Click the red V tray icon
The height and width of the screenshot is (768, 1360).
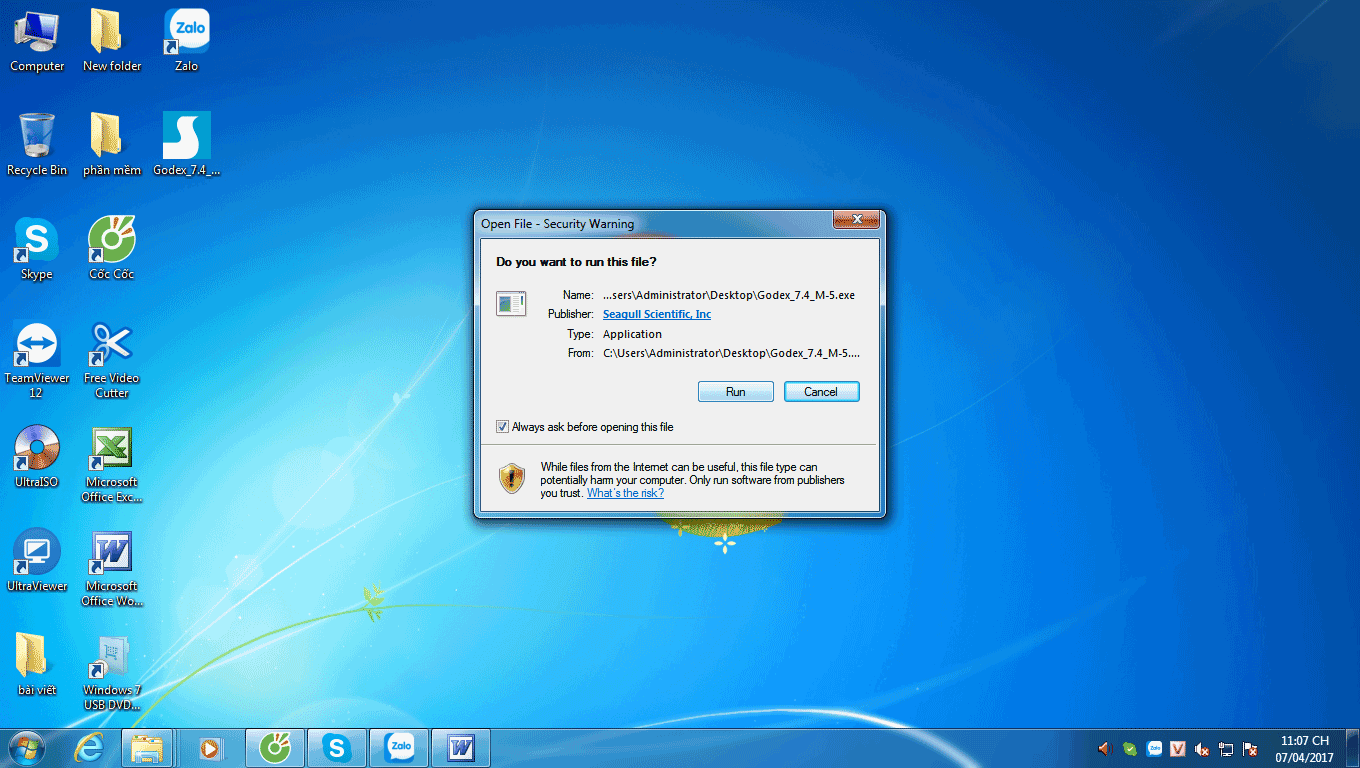[1178, 748]
